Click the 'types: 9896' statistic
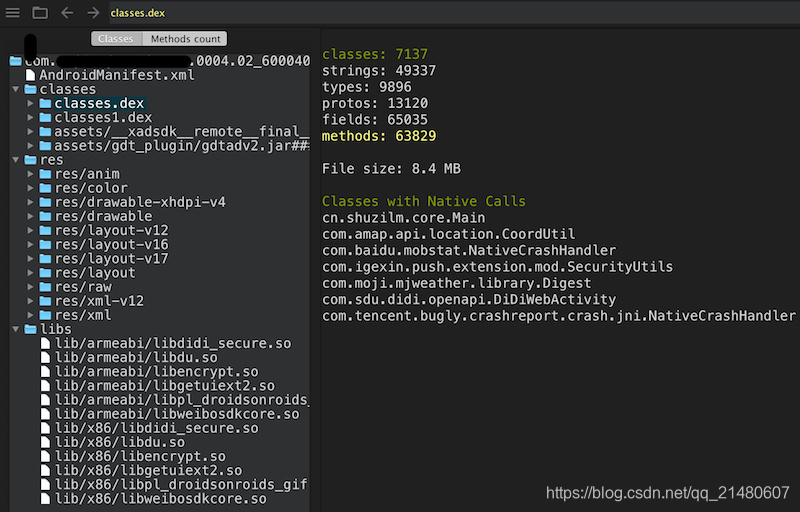Screen dimensions: 800x512 click(367, 87)
